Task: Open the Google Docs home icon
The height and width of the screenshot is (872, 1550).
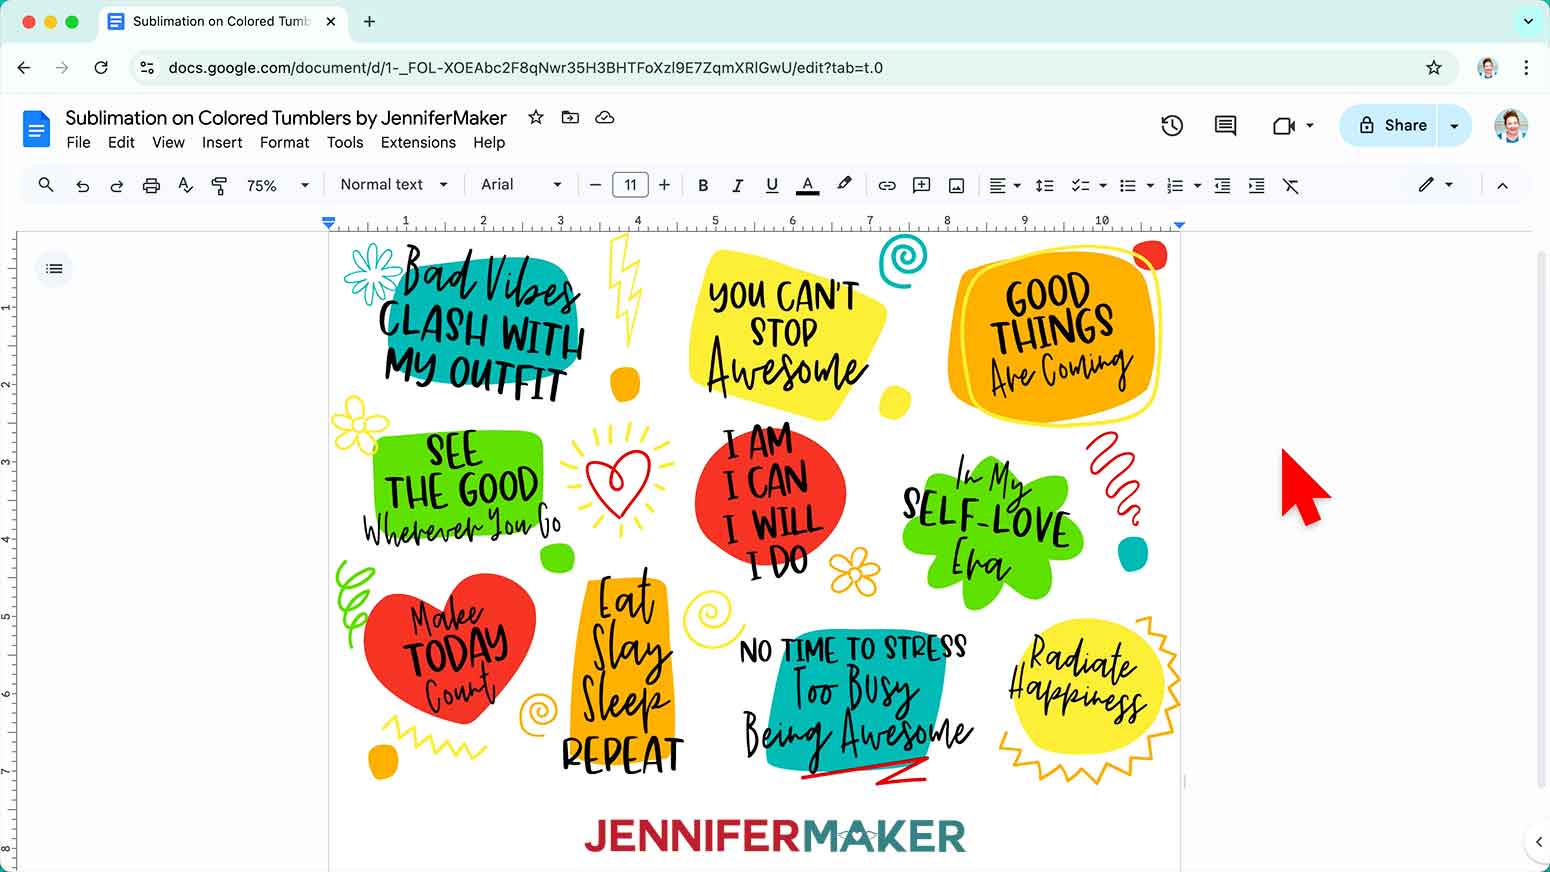Action: point(36,129)
